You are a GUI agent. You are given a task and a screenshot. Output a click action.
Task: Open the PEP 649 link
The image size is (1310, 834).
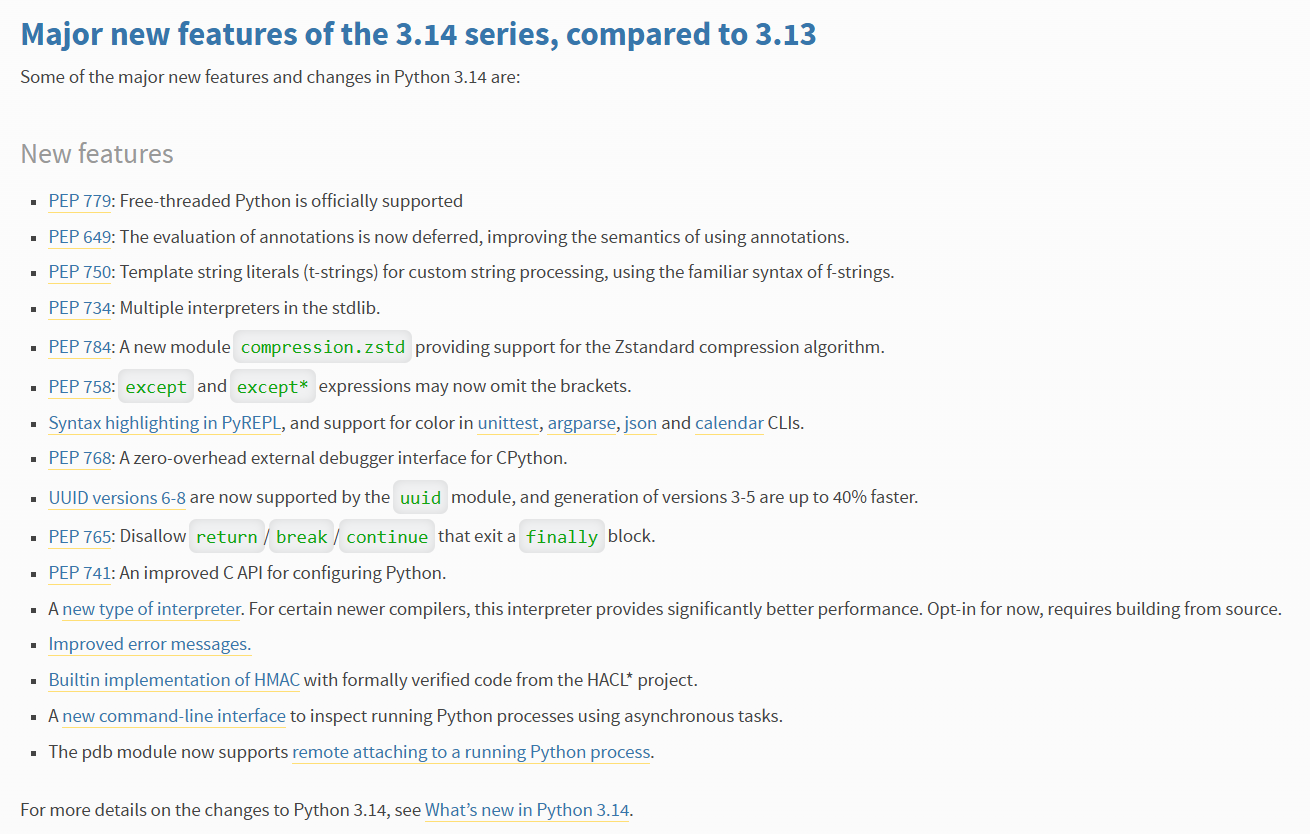coord(79,237)
